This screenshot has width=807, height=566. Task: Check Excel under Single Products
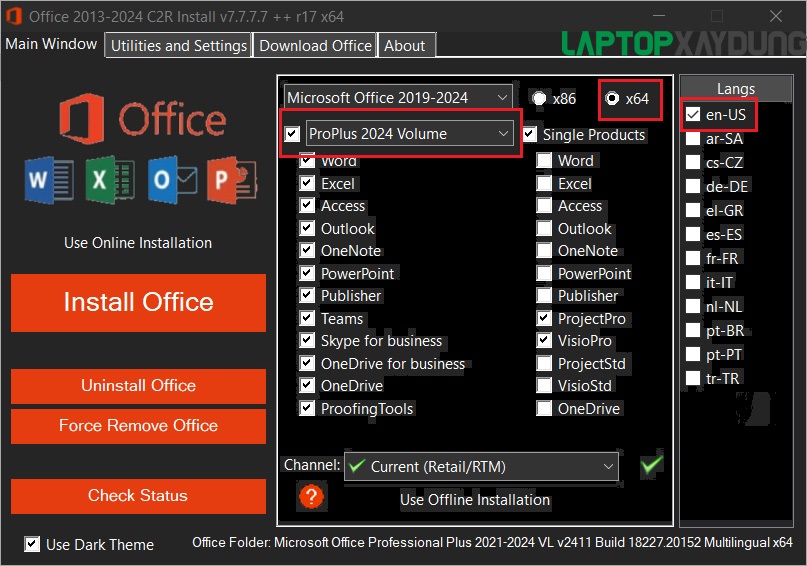pyautogui.click(x=544, y=183)
